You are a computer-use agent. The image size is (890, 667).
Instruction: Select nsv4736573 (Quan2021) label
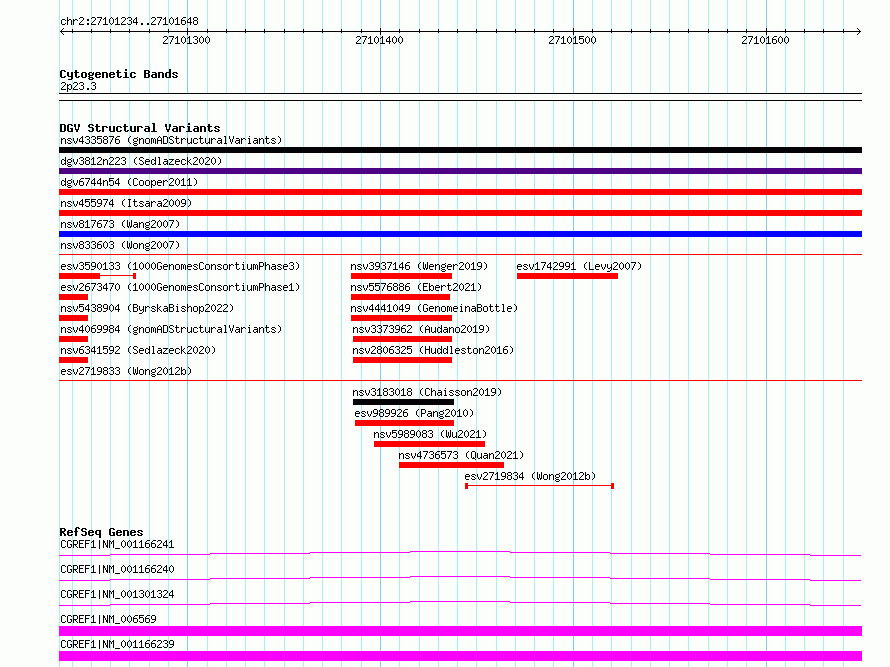461,455
